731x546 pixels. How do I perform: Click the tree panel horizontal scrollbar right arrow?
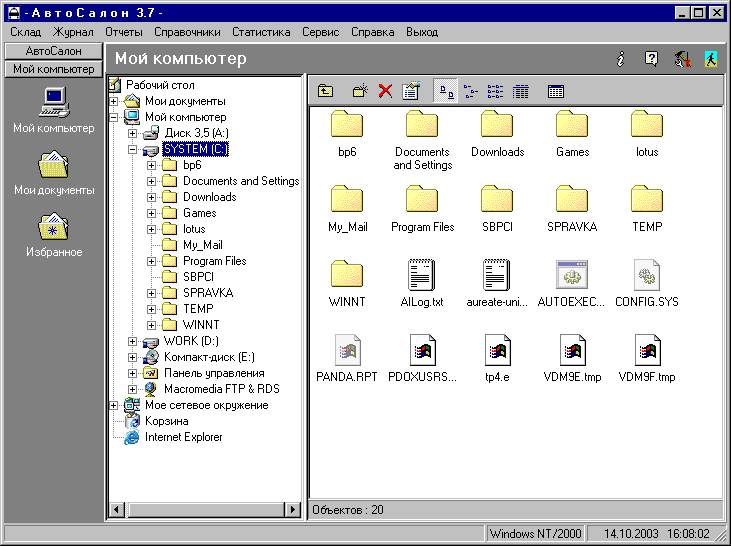(293, 510)
